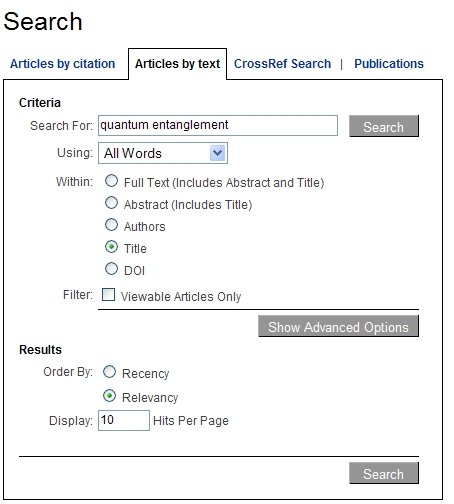This screenshot has width=454, height=504.
Task: Open the CrossRef Search tab
Action: pos(282,64)
